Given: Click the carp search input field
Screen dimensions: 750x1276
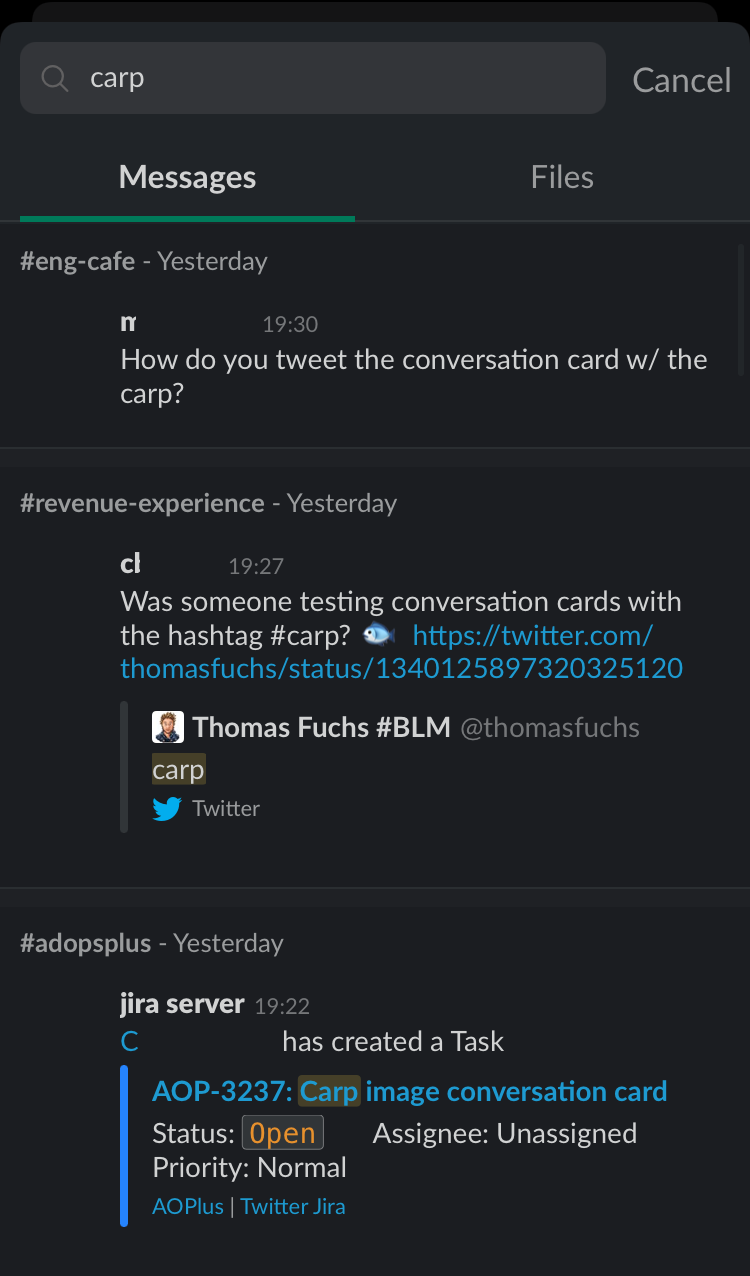Looking at the screenshot, I should 330,78.
